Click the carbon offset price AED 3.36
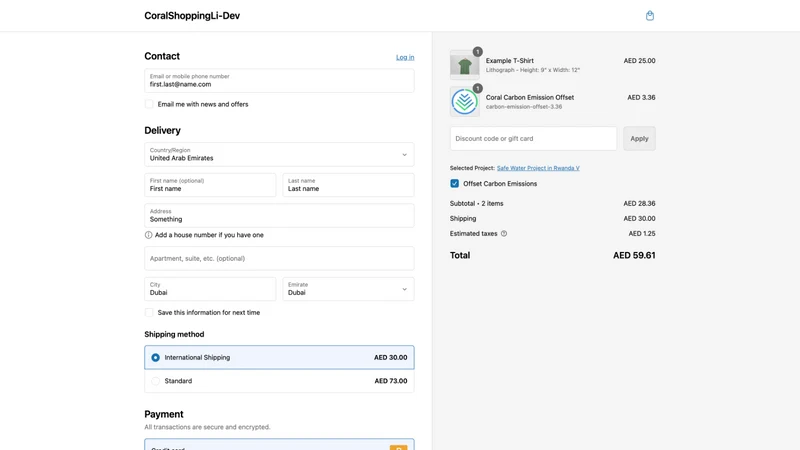 641,97
